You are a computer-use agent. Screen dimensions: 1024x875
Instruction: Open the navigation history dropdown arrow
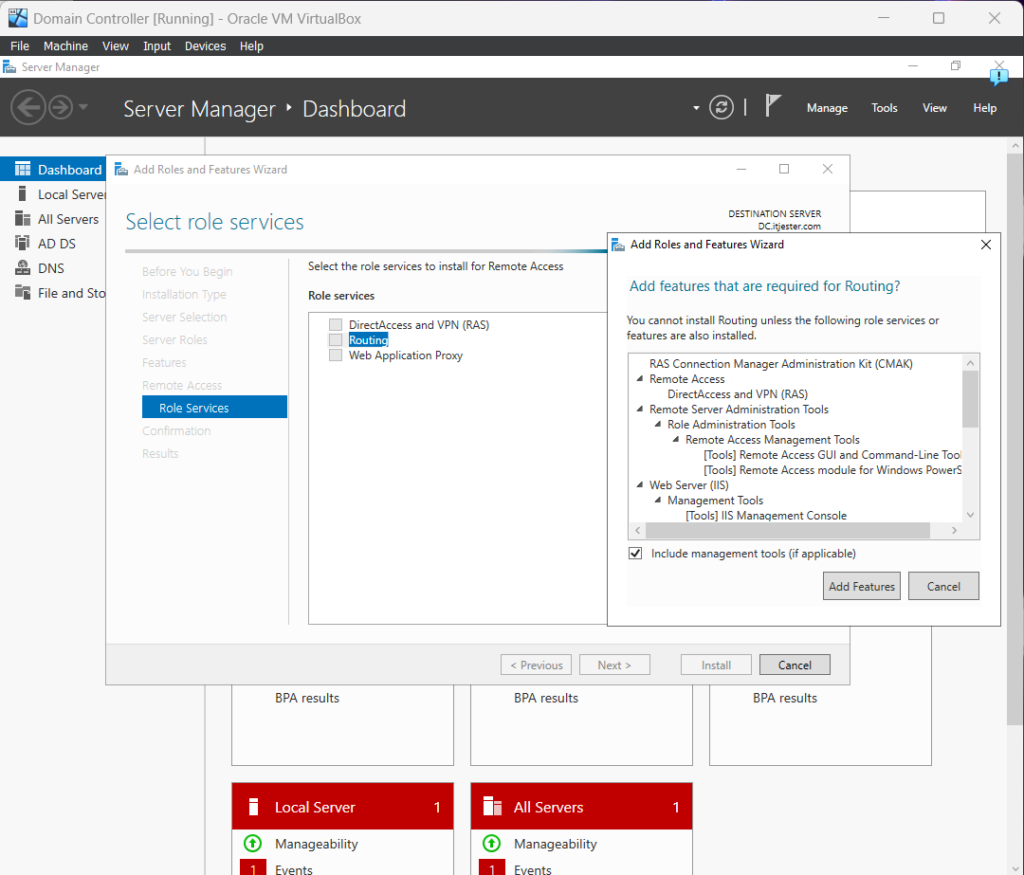83,106
